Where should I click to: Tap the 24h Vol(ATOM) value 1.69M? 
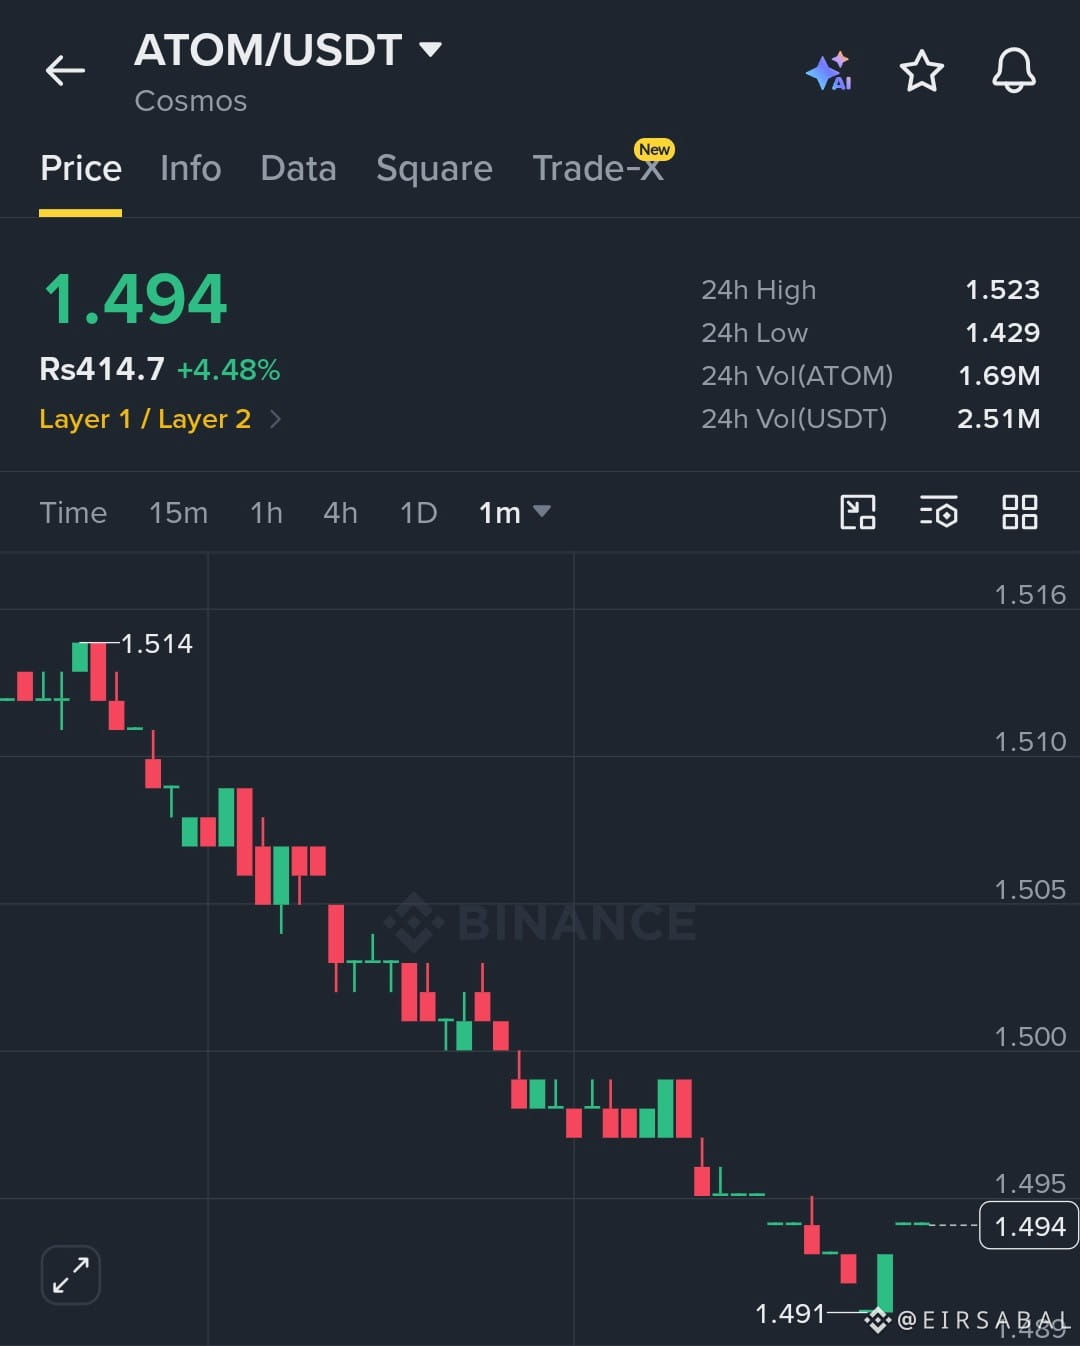coord(999,376)
